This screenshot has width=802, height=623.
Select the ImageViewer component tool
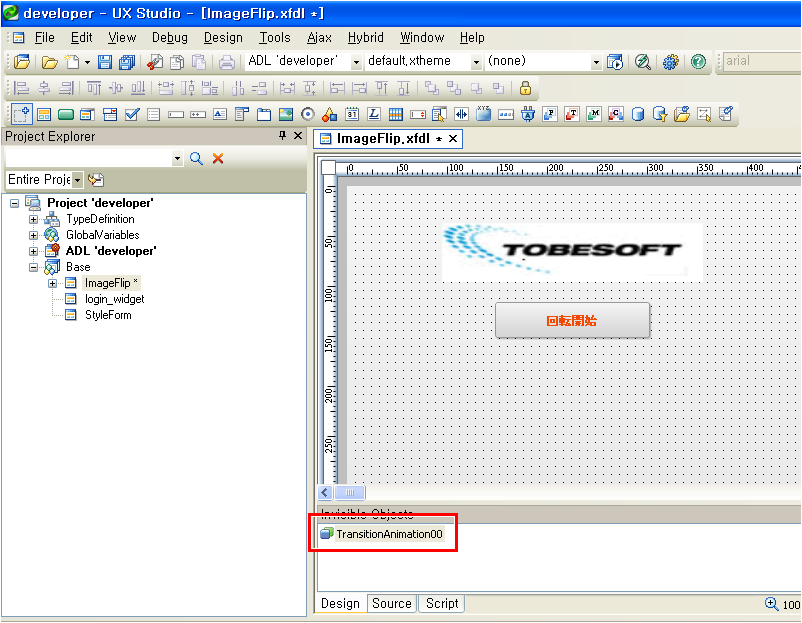[x=286, y=115]
